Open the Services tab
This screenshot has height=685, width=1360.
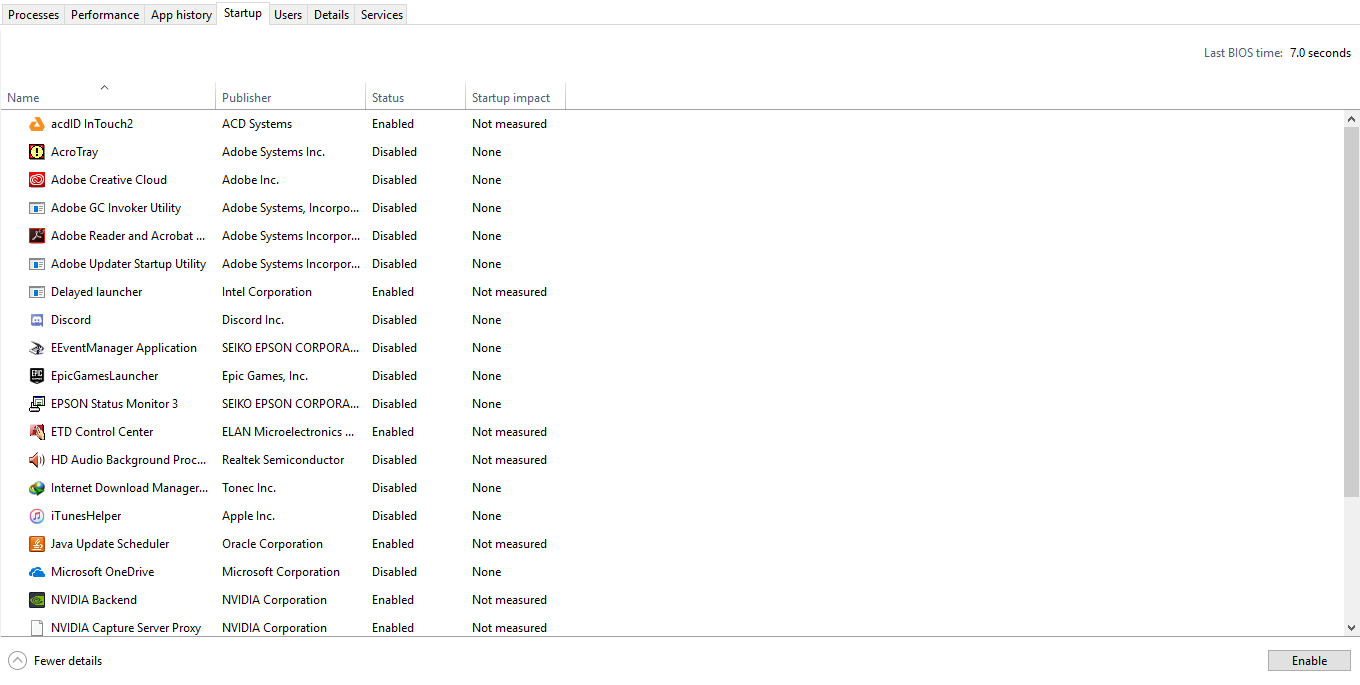(382, 15)
